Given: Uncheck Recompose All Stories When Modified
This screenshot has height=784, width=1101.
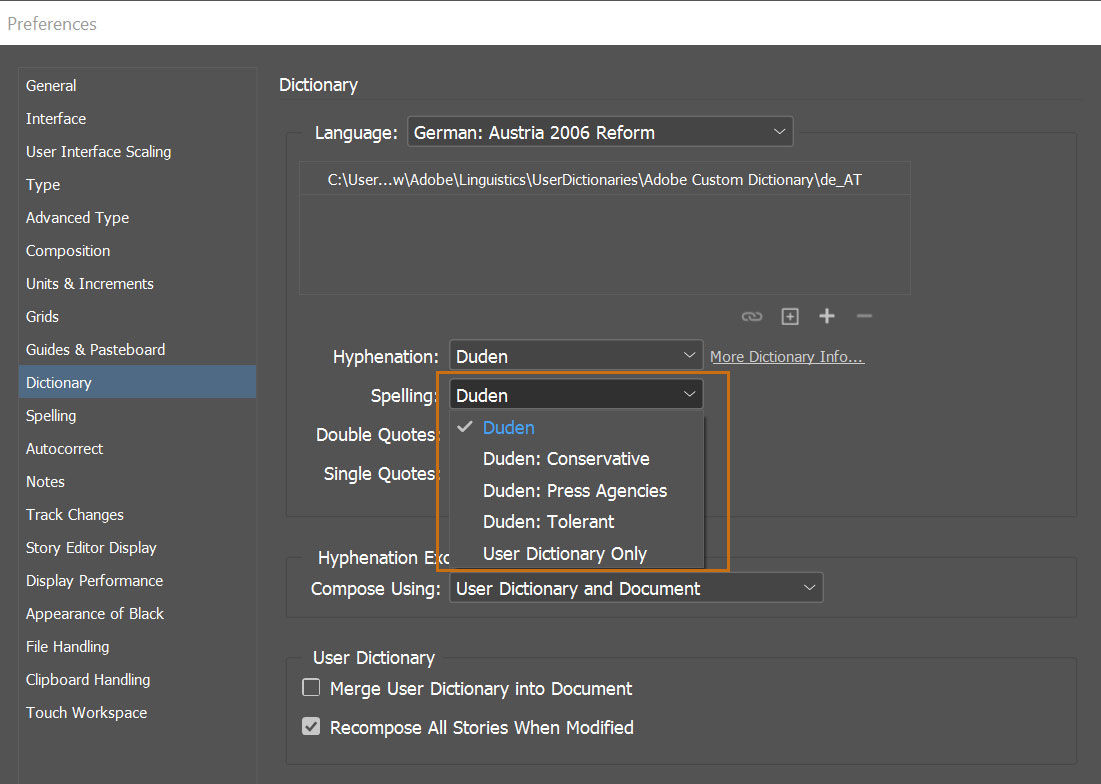Looking at the screenshot, I should [x=312, y=727].
